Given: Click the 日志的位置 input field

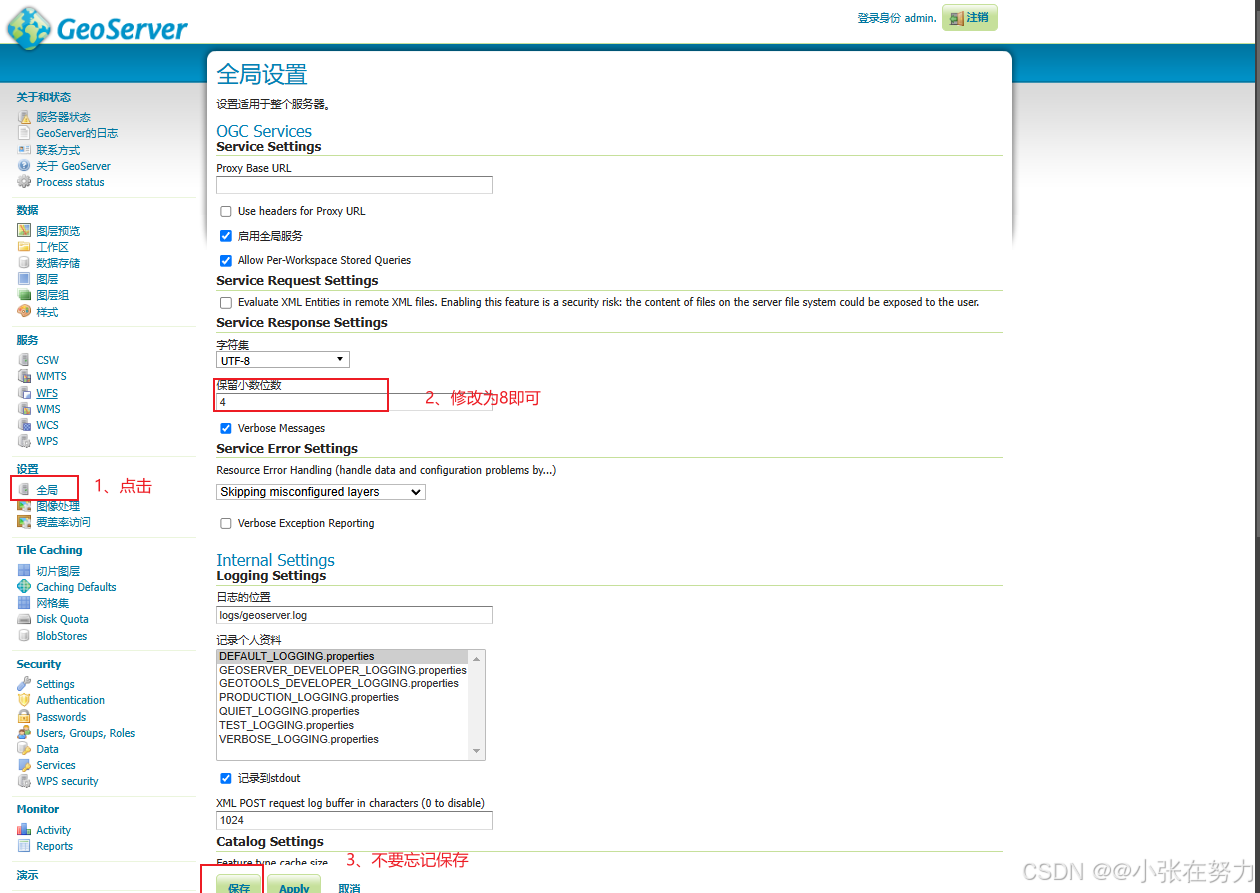Looking at the screenshot, I should click(x=354, y=615).
